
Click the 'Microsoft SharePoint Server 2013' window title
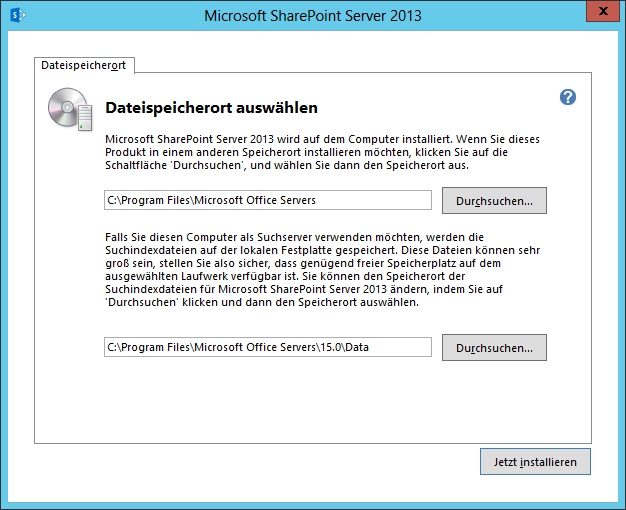click(x=312, y=16)
